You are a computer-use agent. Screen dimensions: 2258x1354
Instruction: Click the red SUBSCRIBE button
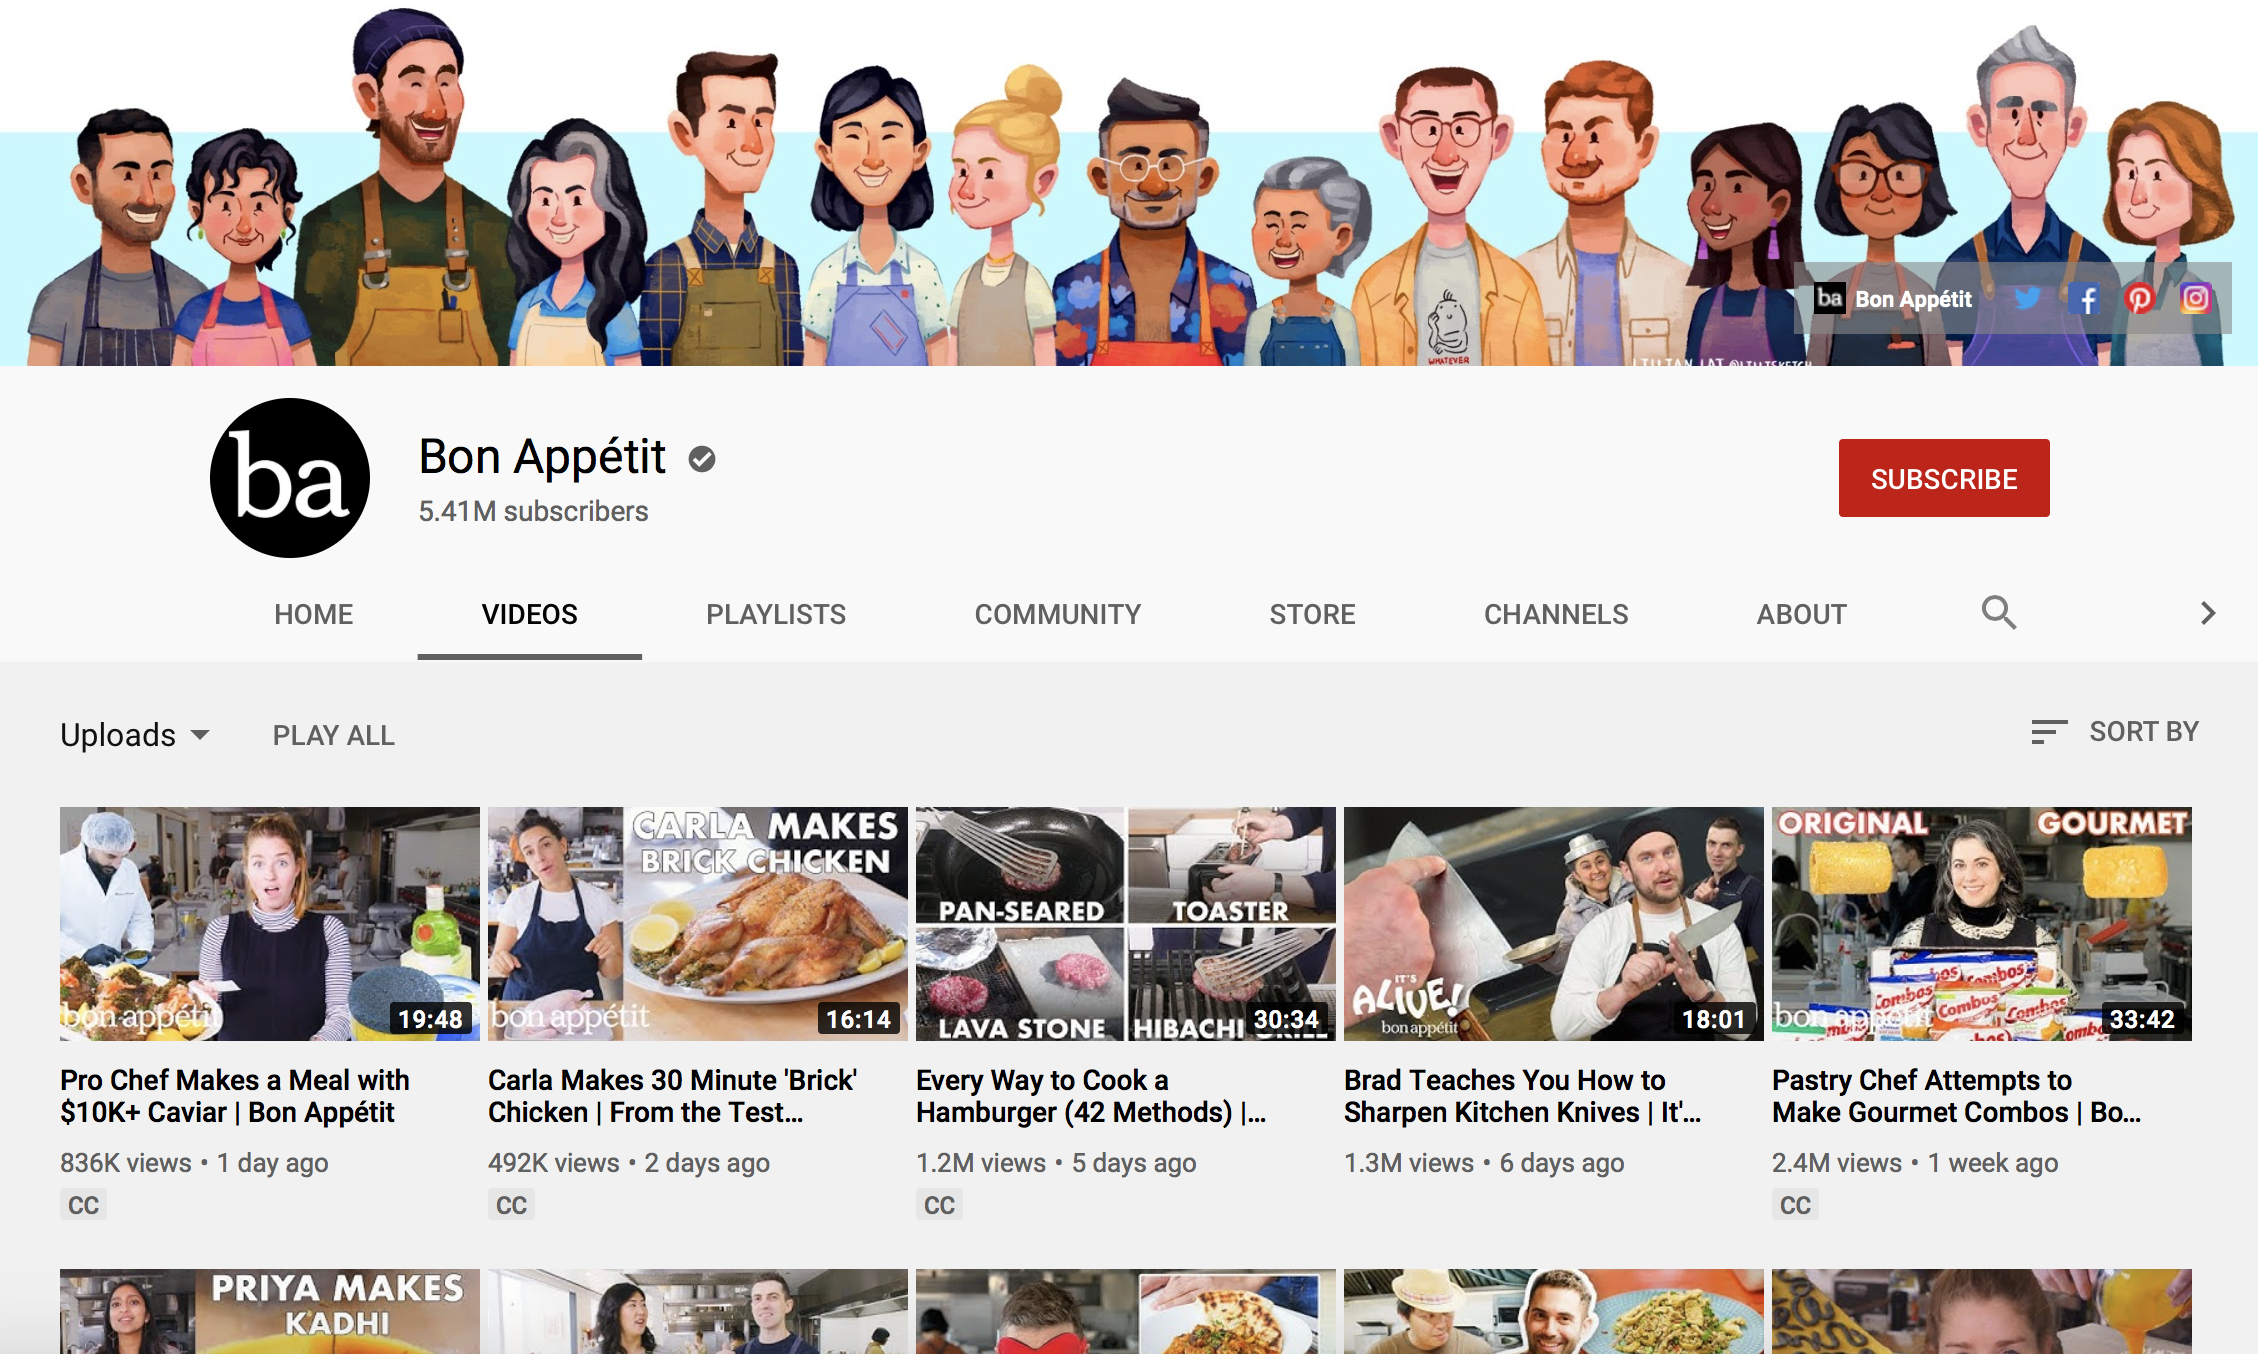(1944, 478)
